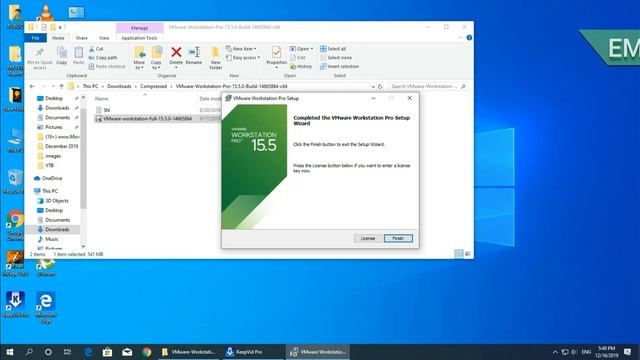Click the Paste icon in the ribbon
Image resolution: width=640 pixels, height=360 pixels.
pyautogui.click(x=78, y=56)
